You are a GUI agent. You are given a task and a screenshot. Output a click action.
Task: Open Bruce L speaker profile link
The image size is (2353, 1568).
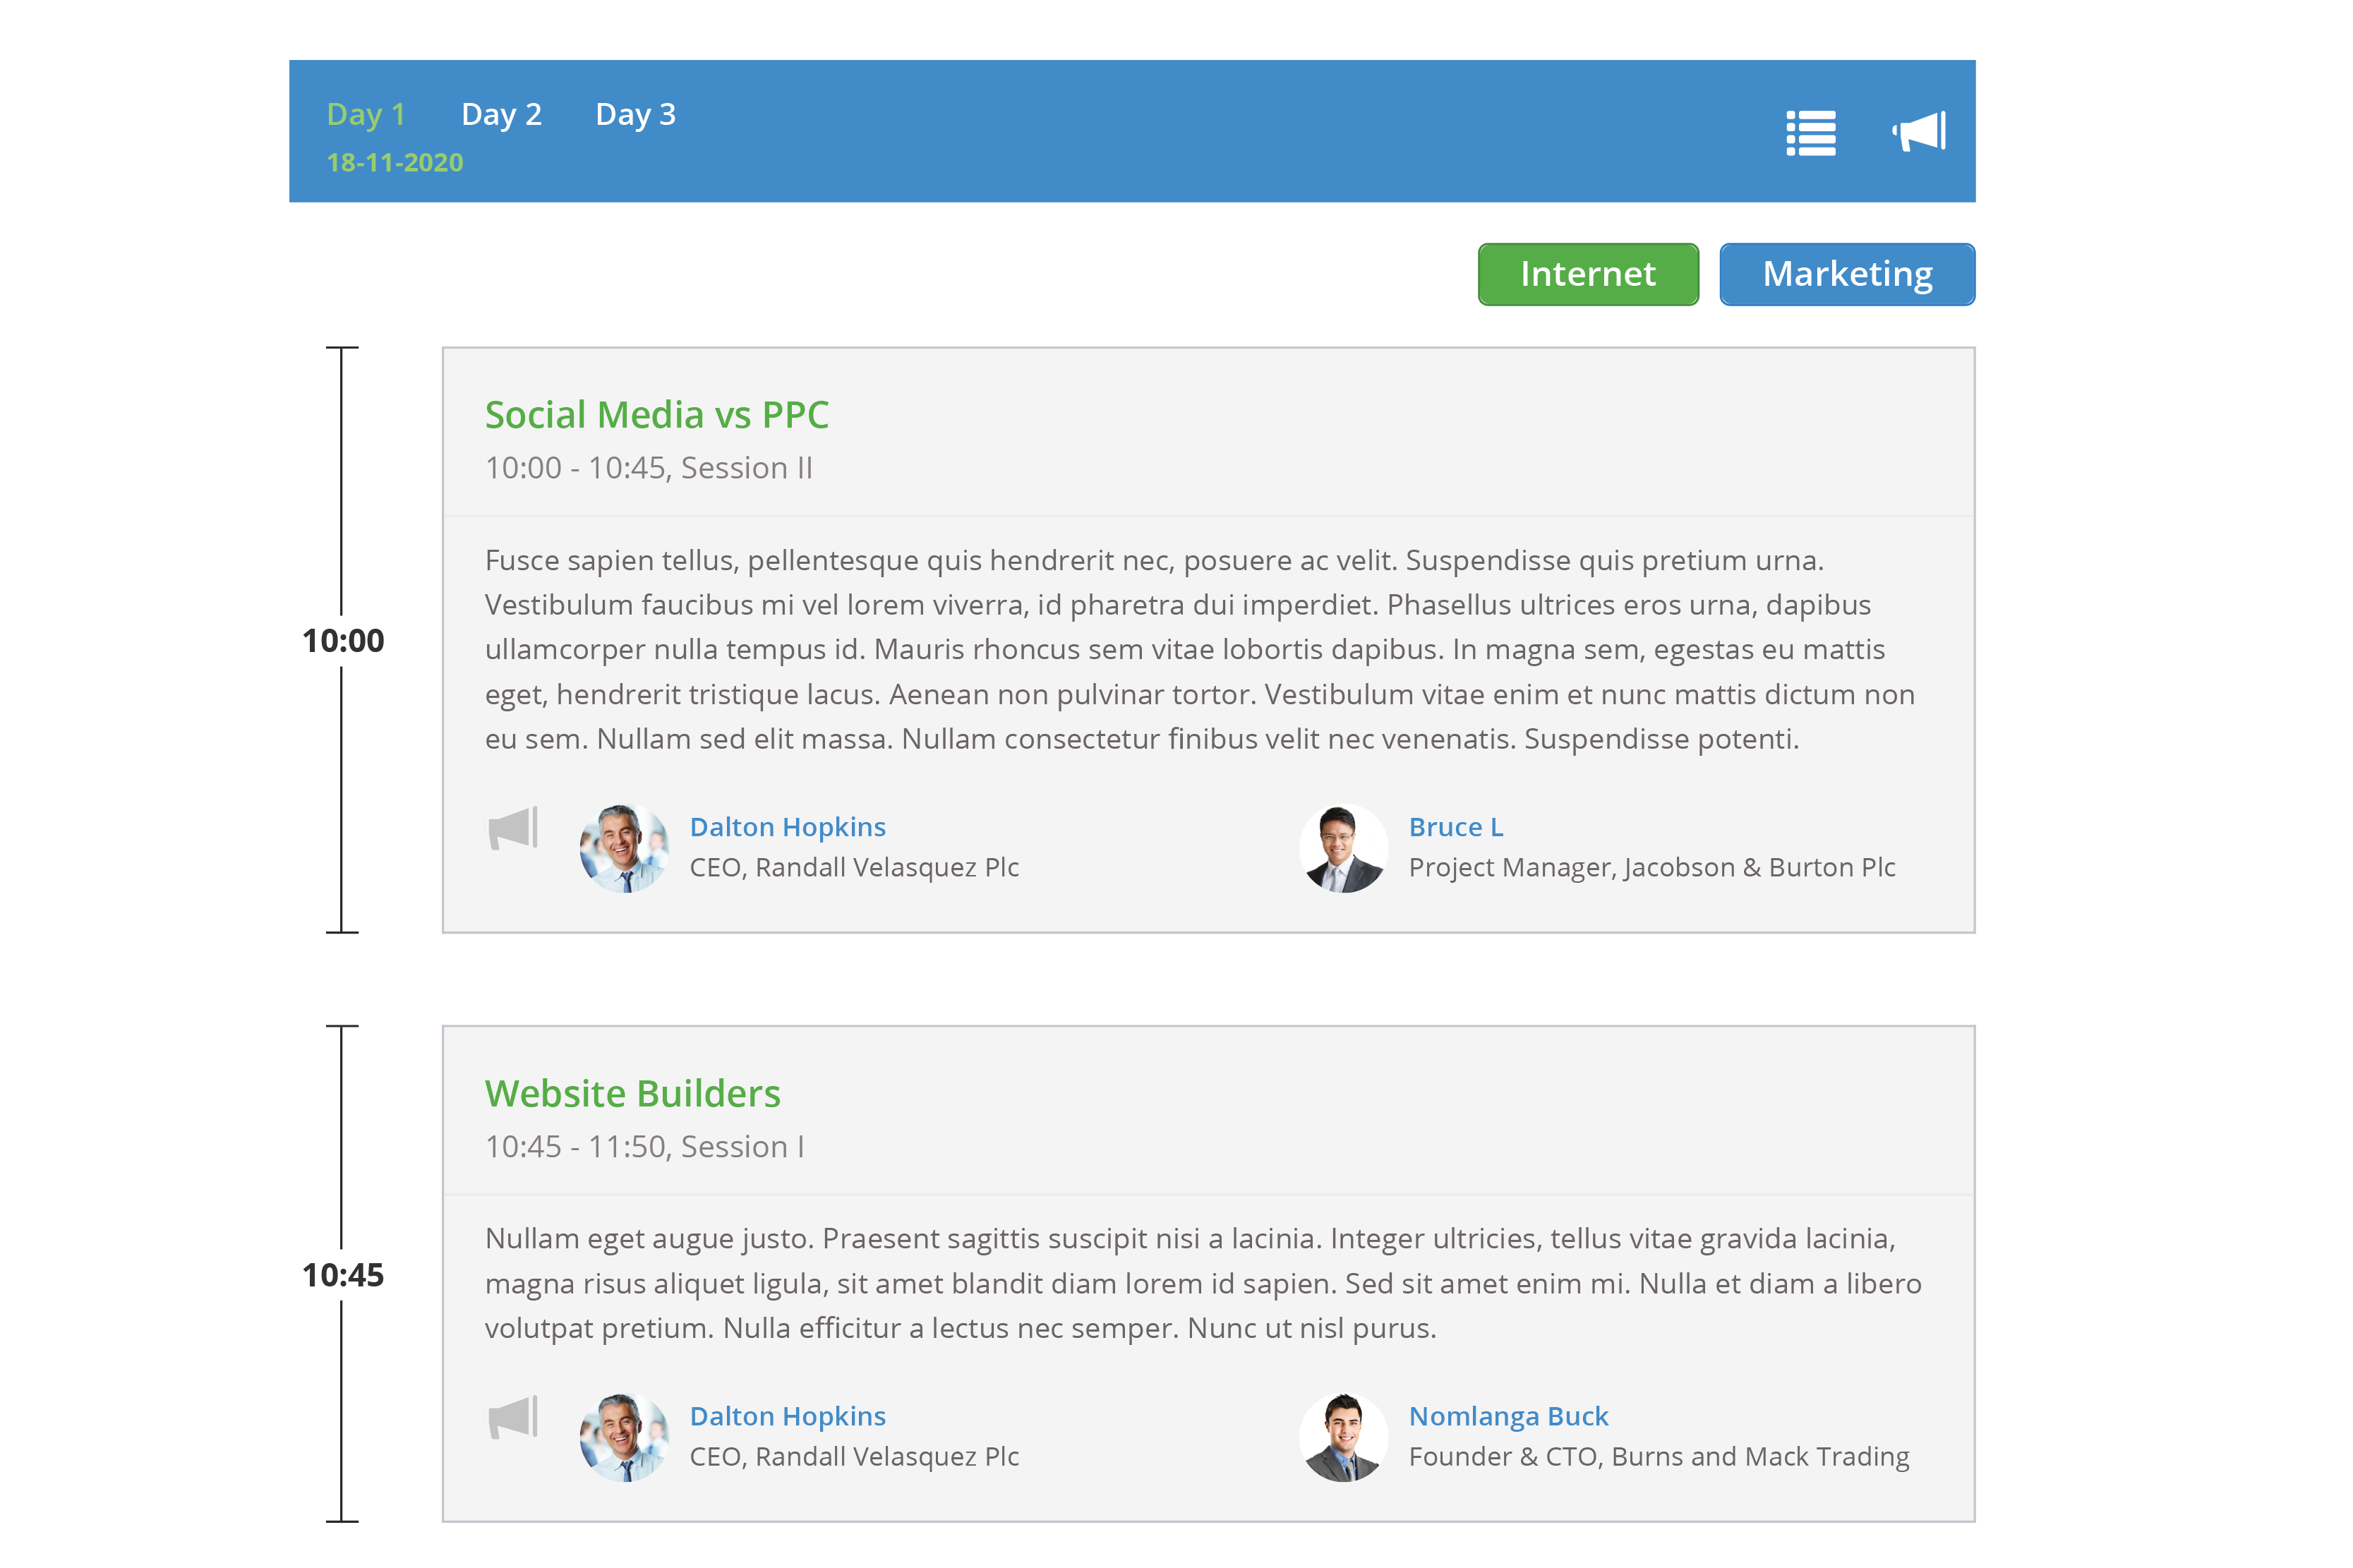coord(1456,827)
